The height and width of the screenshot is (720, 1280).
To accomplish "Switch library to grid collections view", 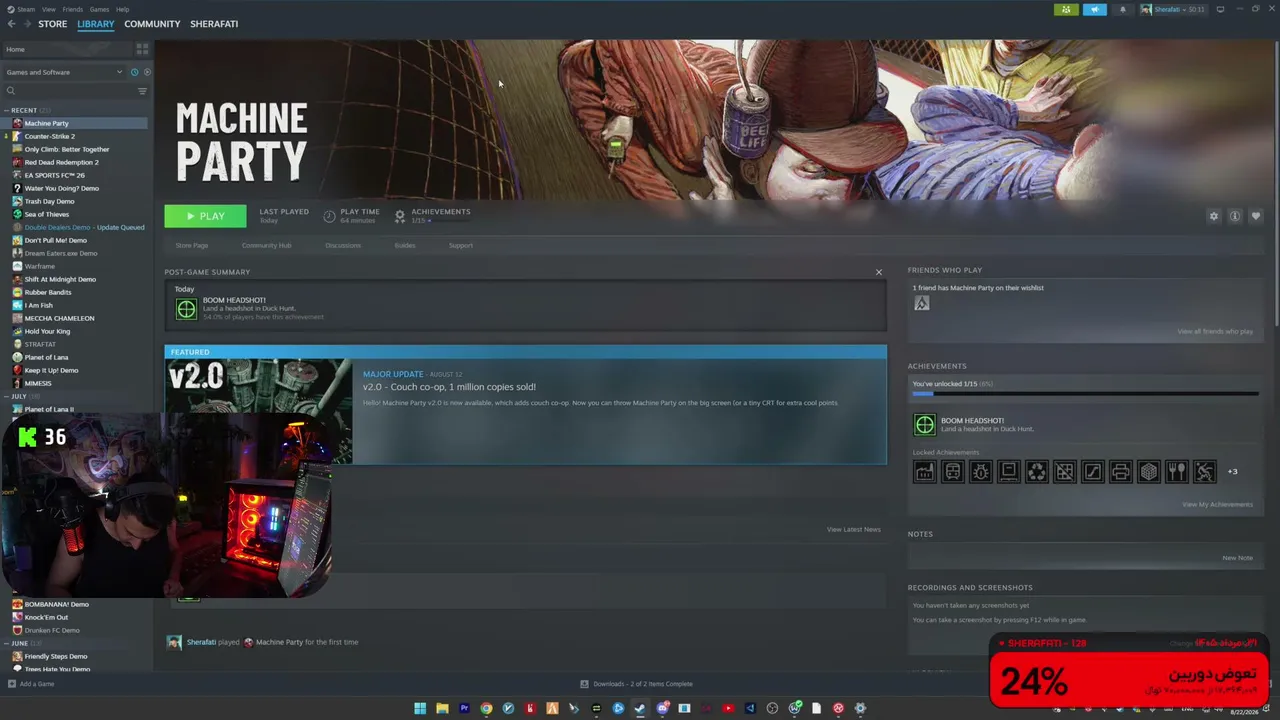I will coord(142,49).
